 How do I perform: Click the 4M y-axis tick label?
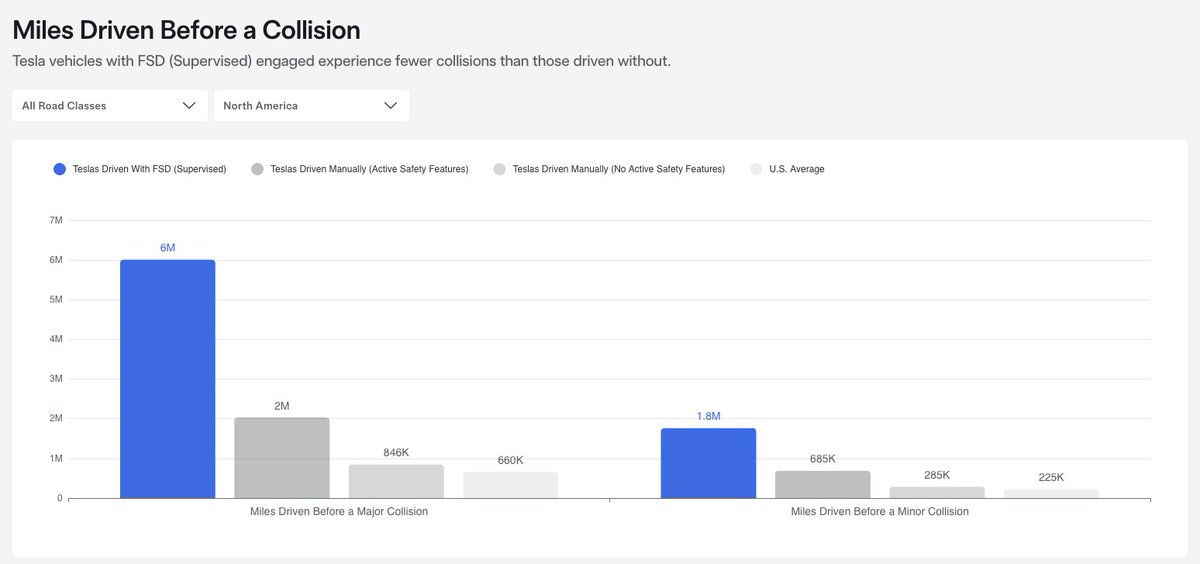pyautogui.click(x=55, y=339)
